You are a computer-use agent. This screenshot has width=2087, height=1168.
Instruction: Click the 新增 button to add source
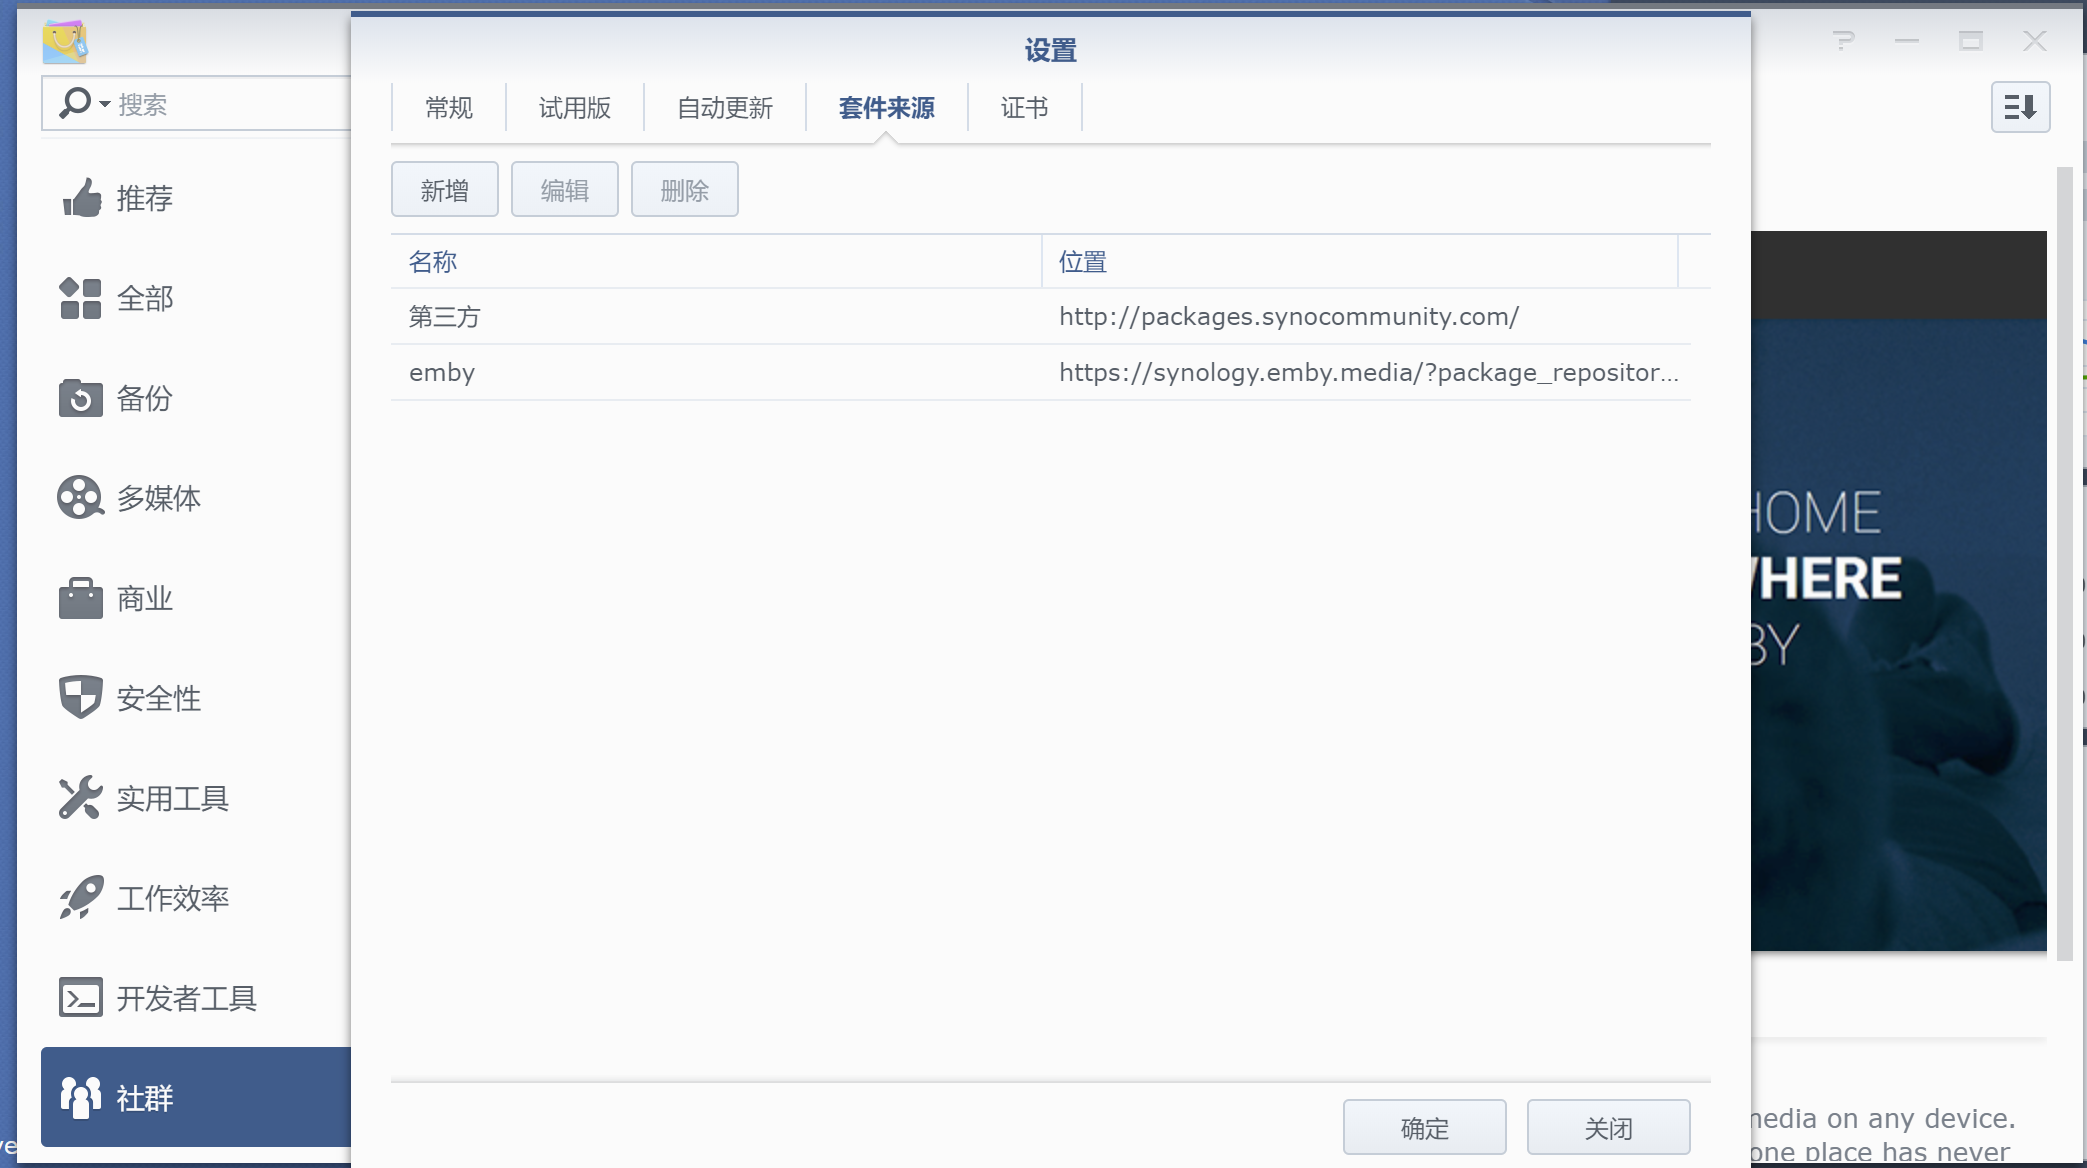pyautogui.click(x=444, y=189)
